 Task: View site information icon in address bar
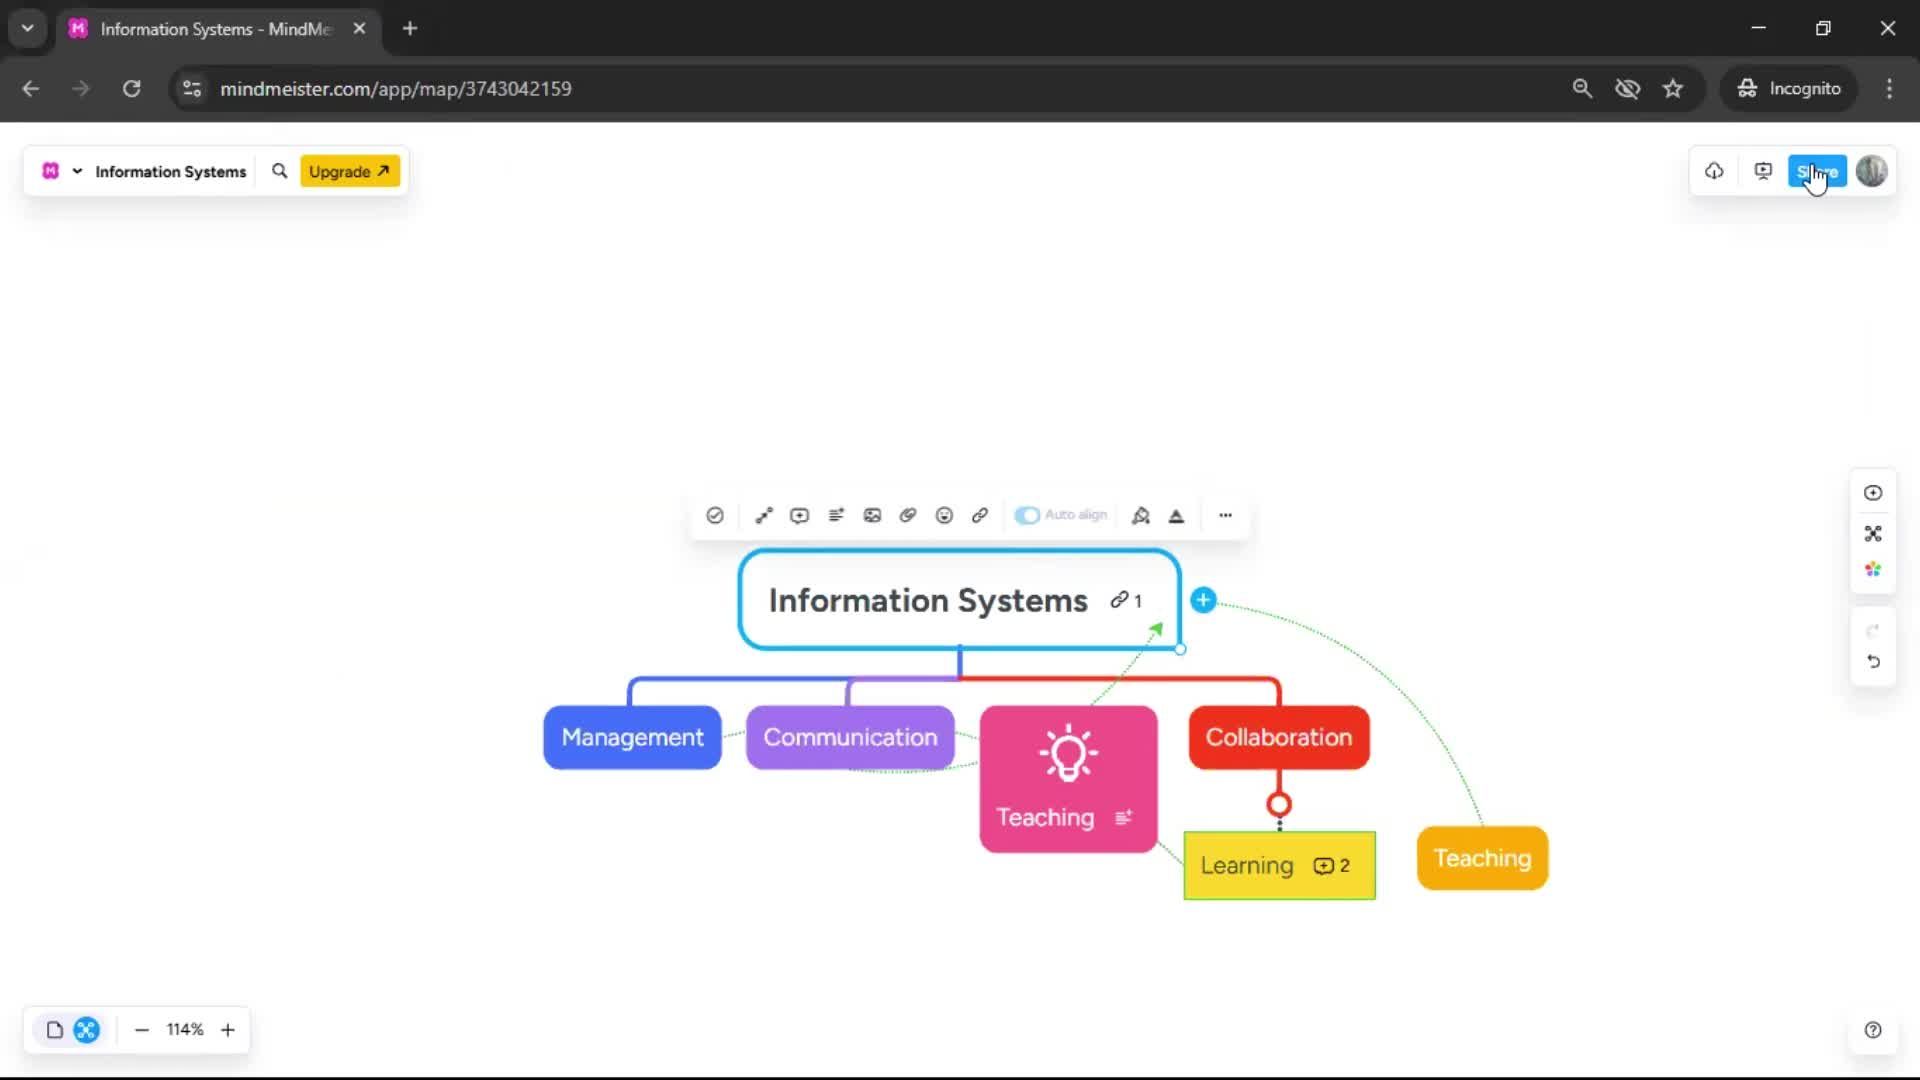pos(191,89)
